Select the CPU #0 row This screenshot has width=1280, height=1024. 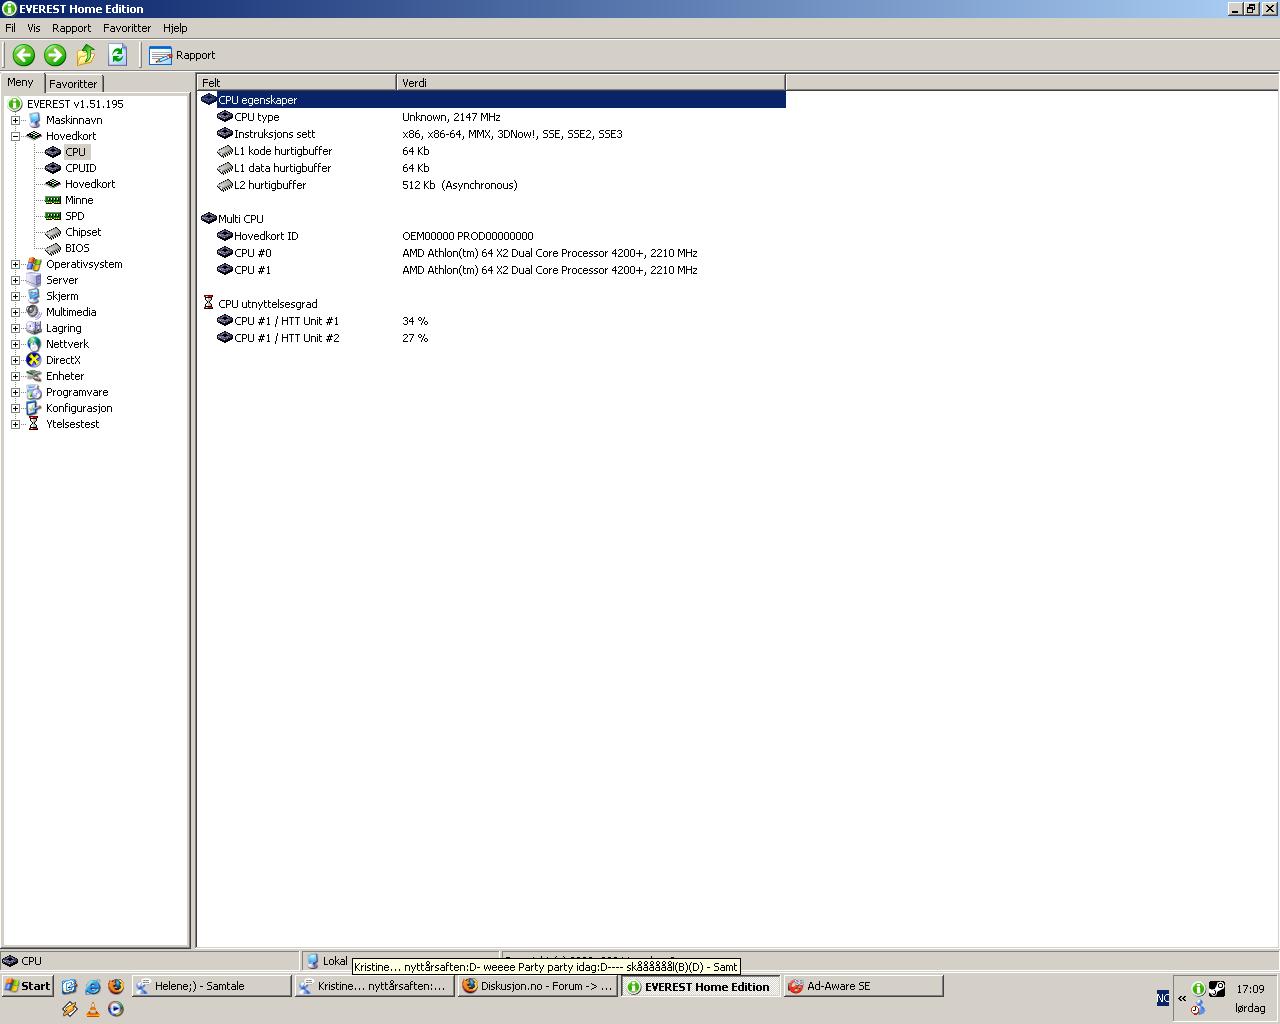coord(492,253)
